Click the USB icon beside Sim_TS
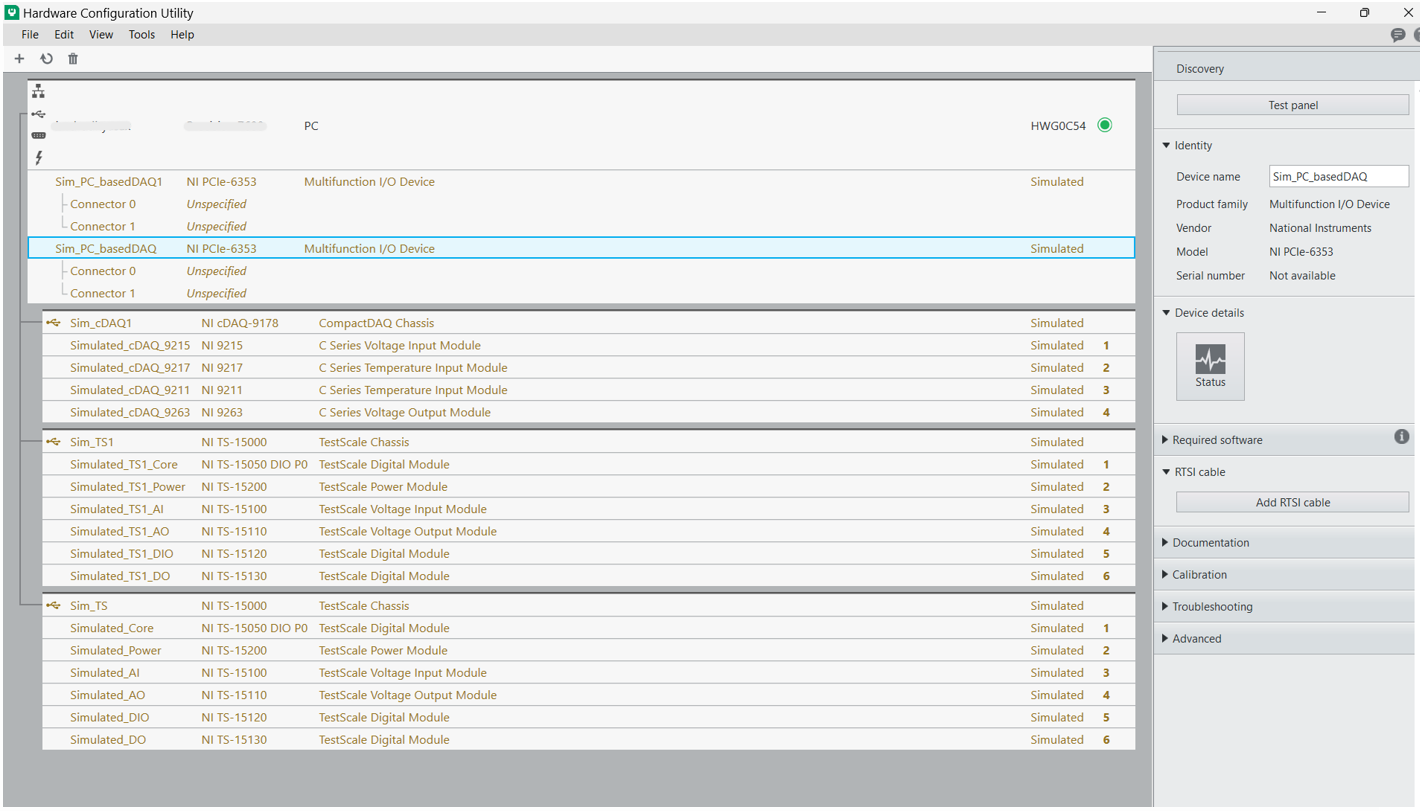Screen dimensions: 1420x811 point(53,606)
